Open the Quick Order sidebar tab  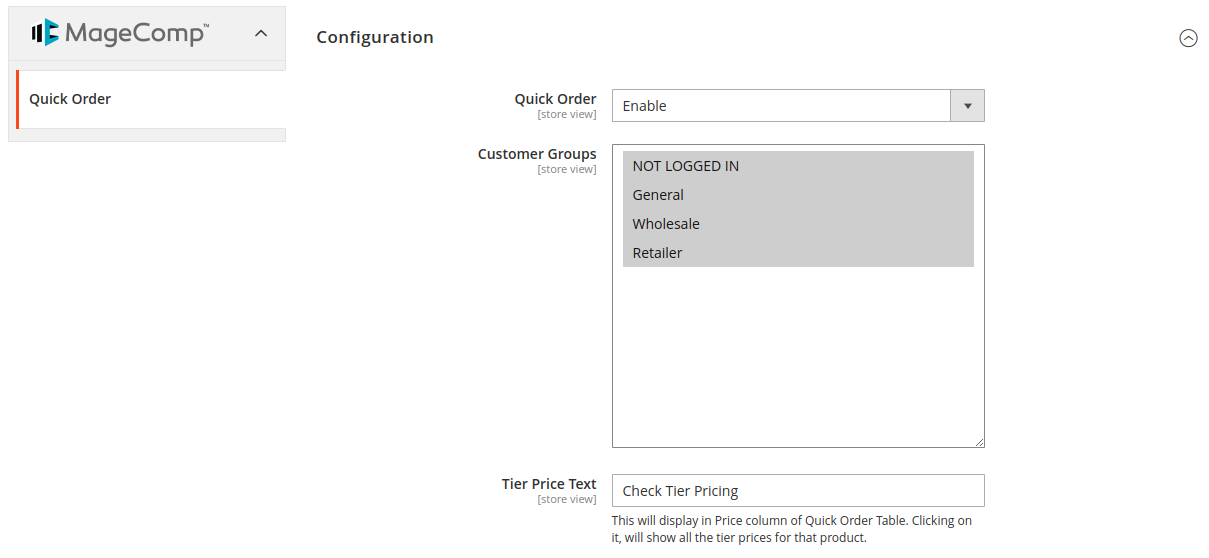tap(70, 99)
